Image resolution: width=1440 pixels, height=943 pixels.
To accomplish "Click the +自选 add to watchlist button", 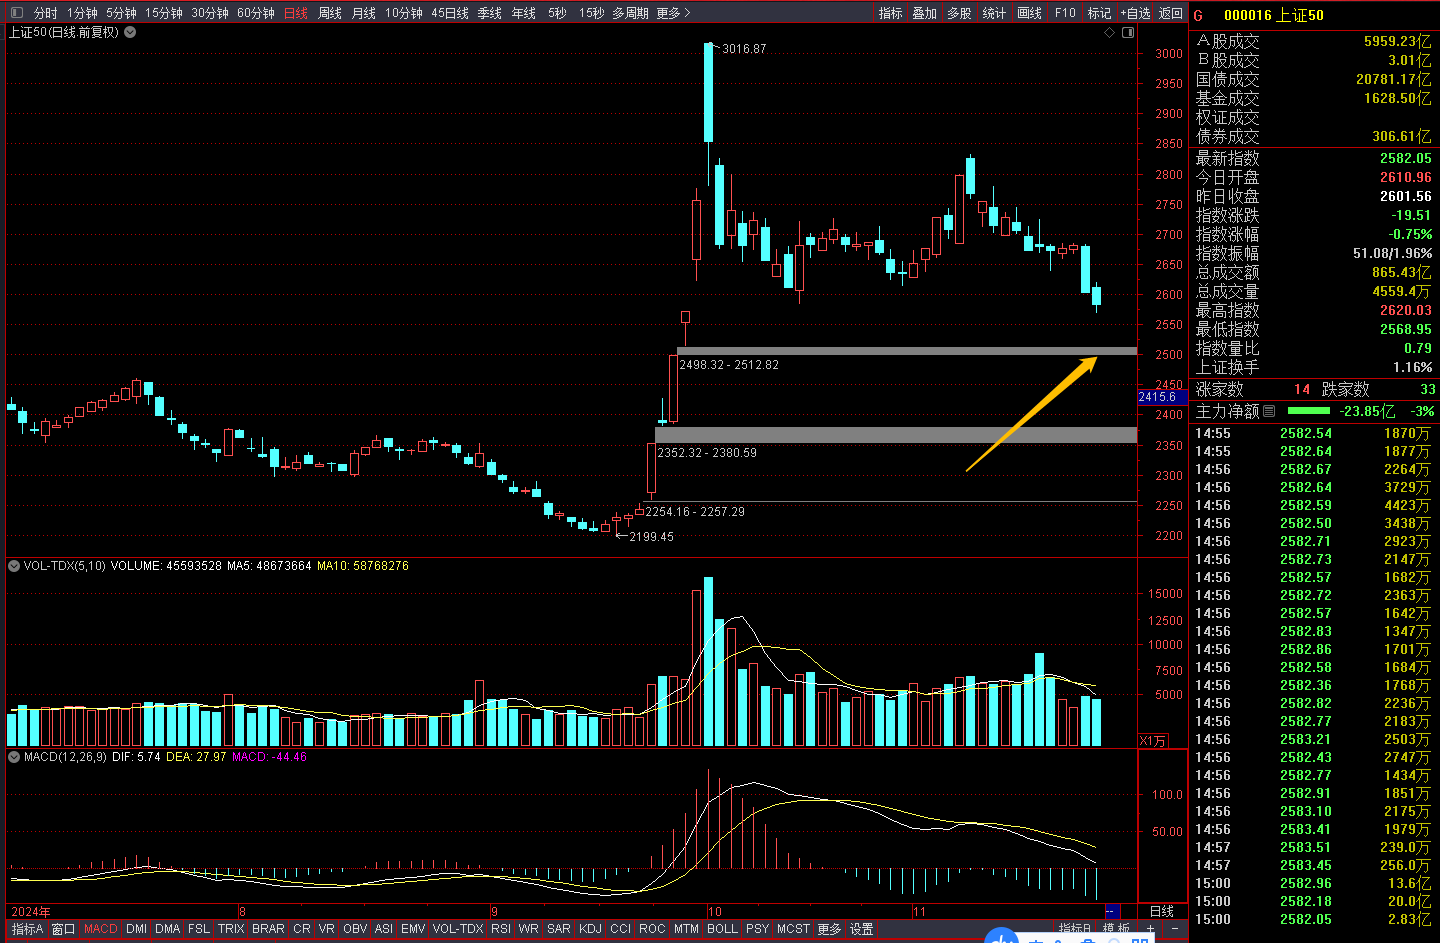I will point(1135,13).
